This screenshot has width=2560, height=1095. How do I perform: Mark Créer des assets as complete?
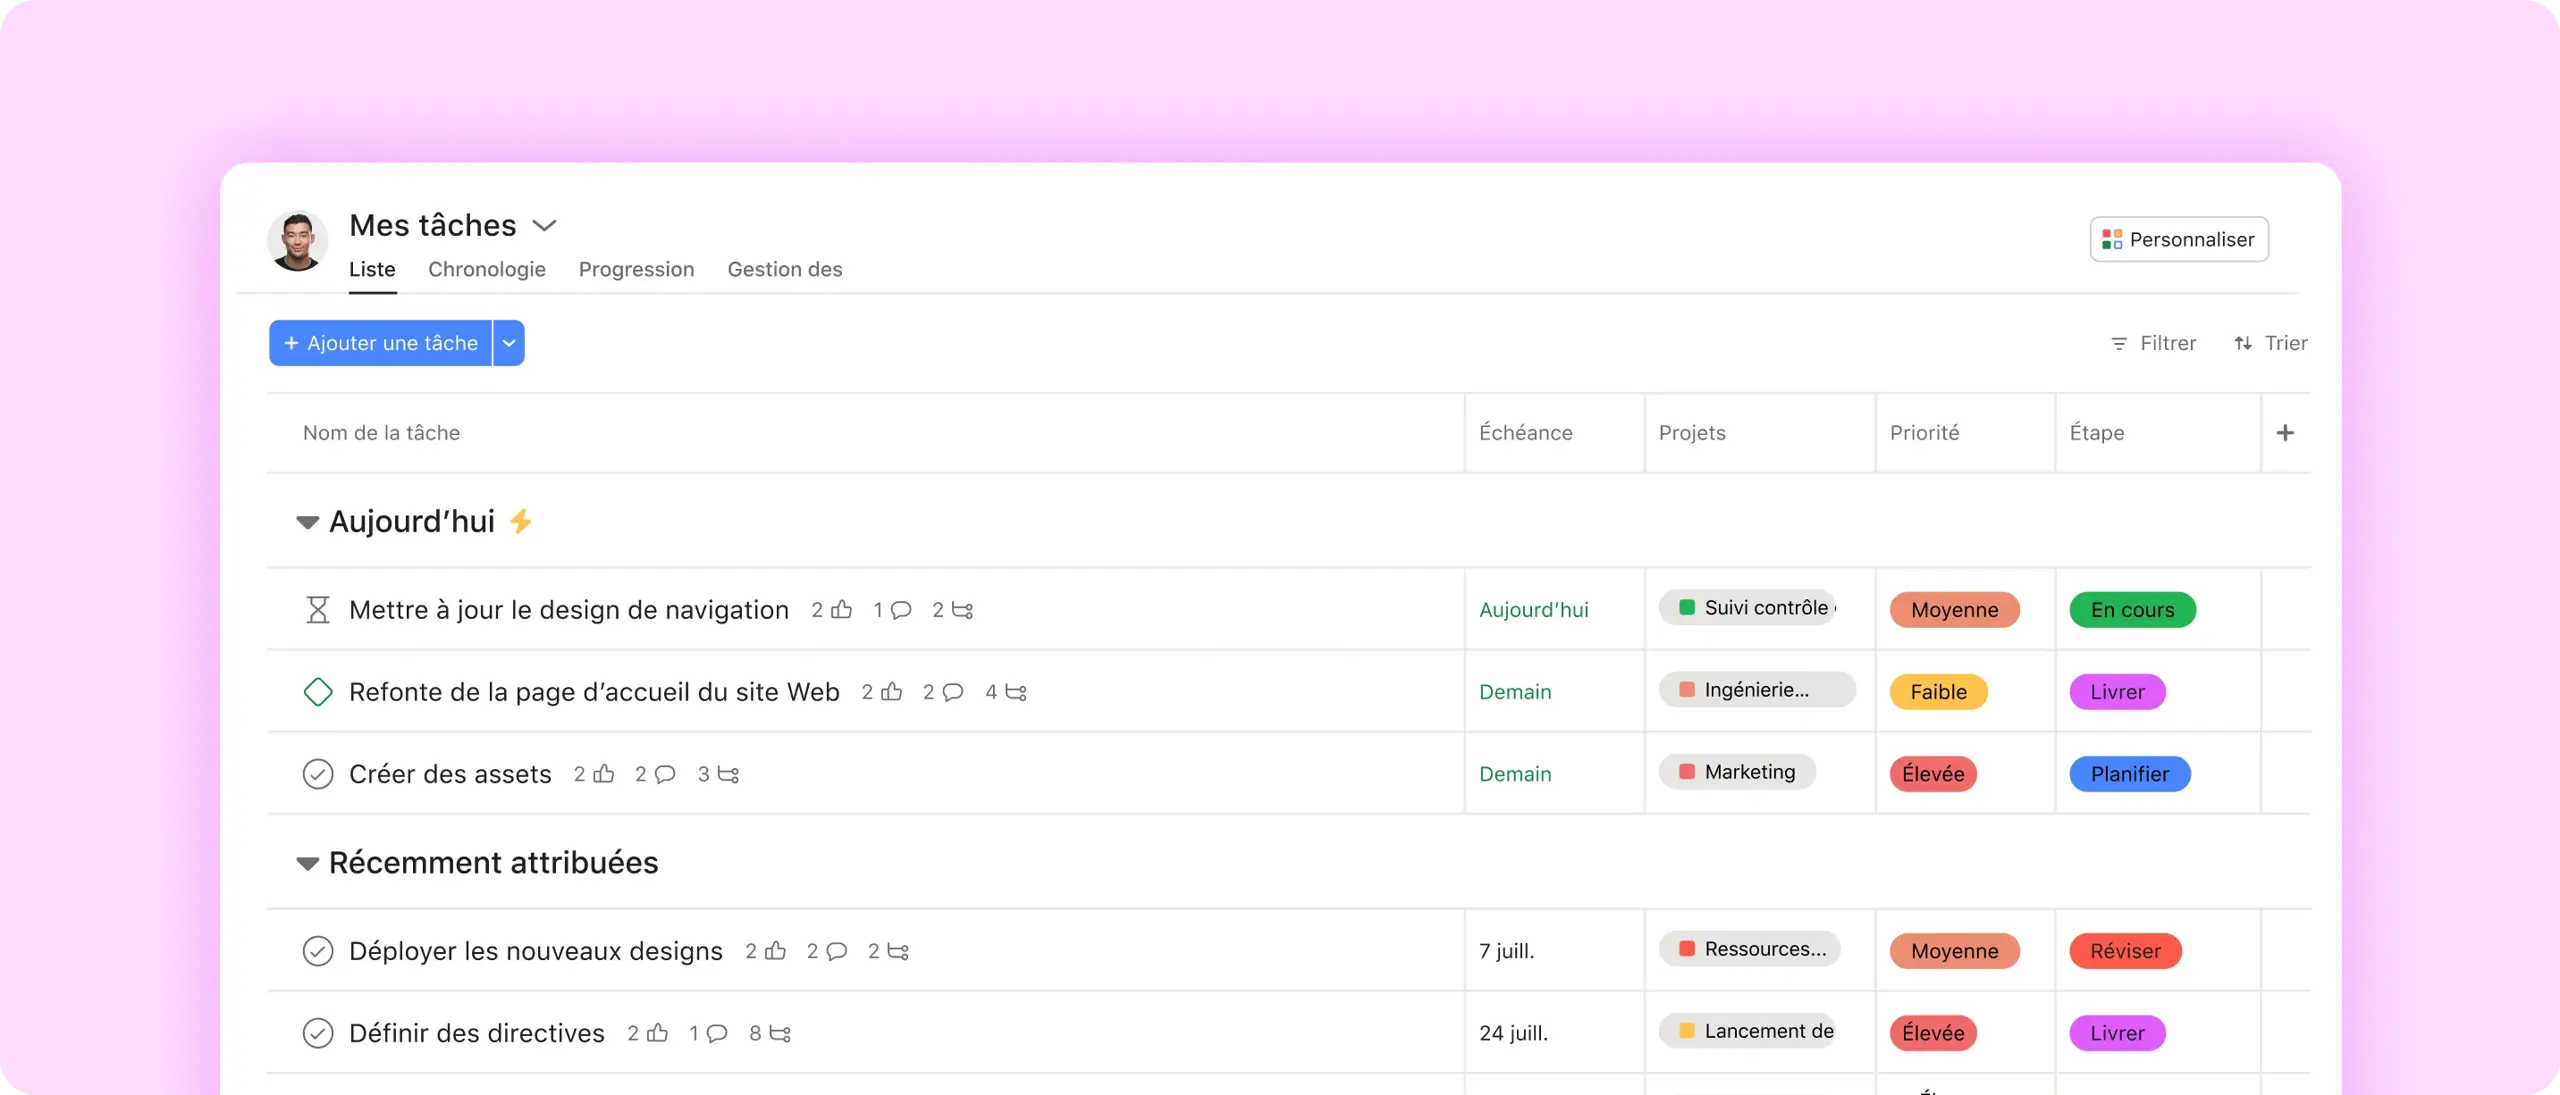317,774
